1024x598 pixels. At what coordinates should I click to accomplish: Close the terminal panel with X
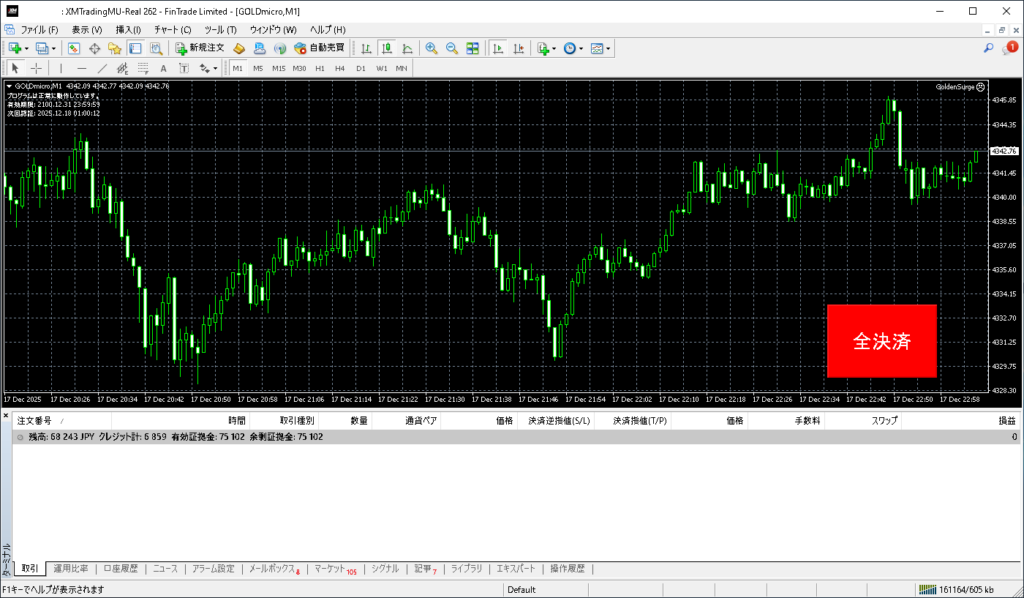coord(6,415)
